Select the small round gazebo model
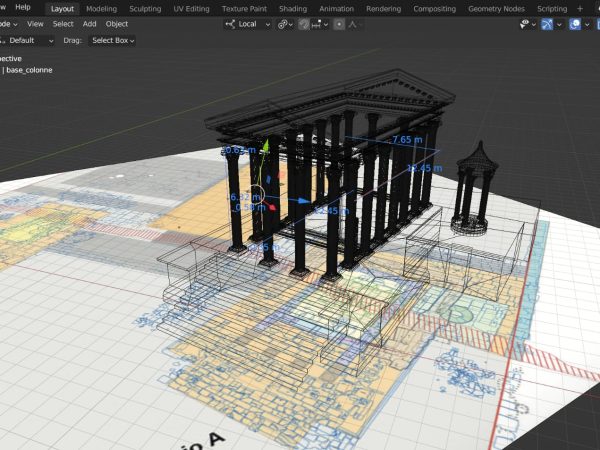Image resolution: width=600 pixels, height=450 pixels. point(472,188)
